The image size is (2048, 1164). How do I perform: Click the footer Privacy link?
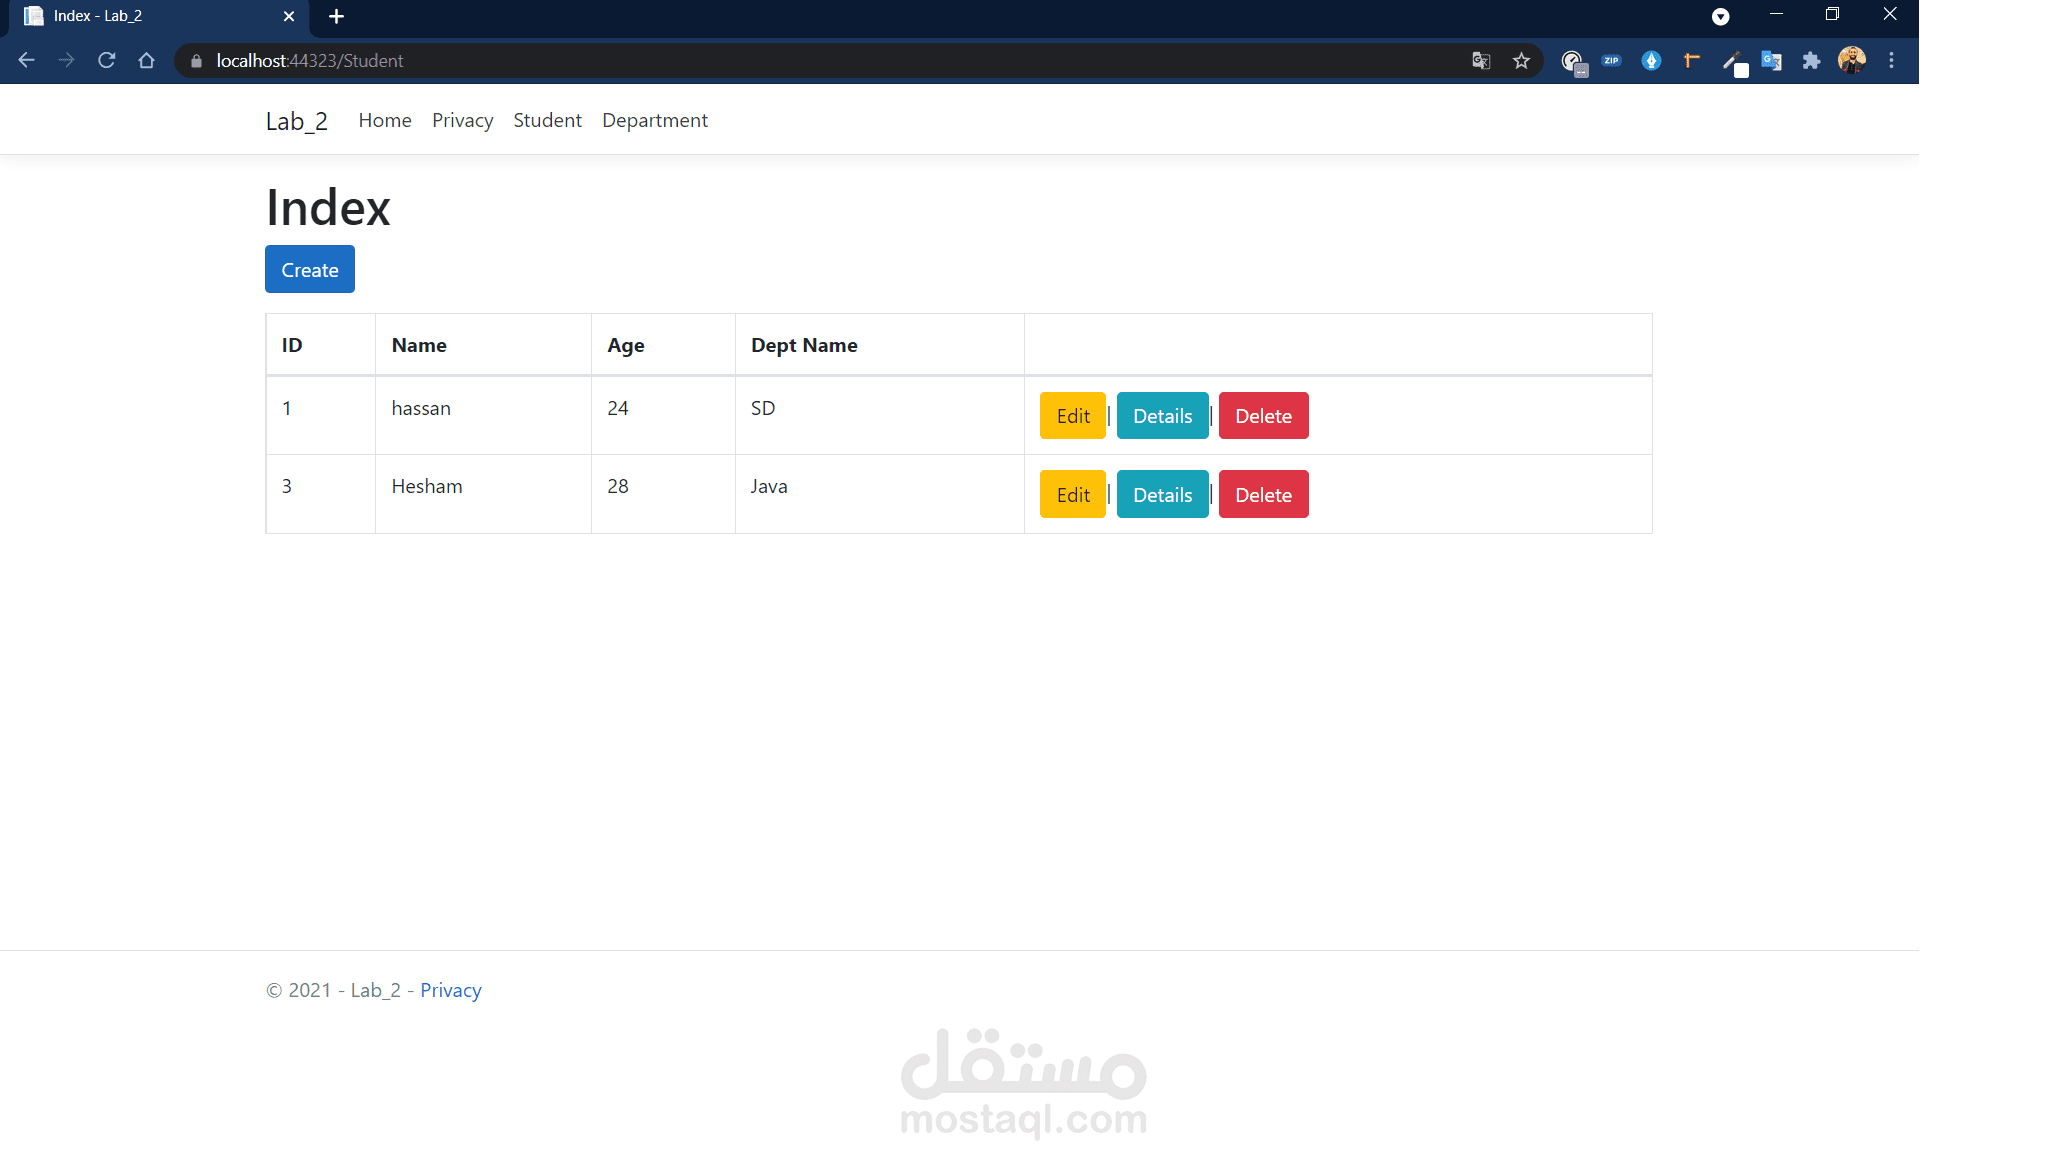(450, 990)
